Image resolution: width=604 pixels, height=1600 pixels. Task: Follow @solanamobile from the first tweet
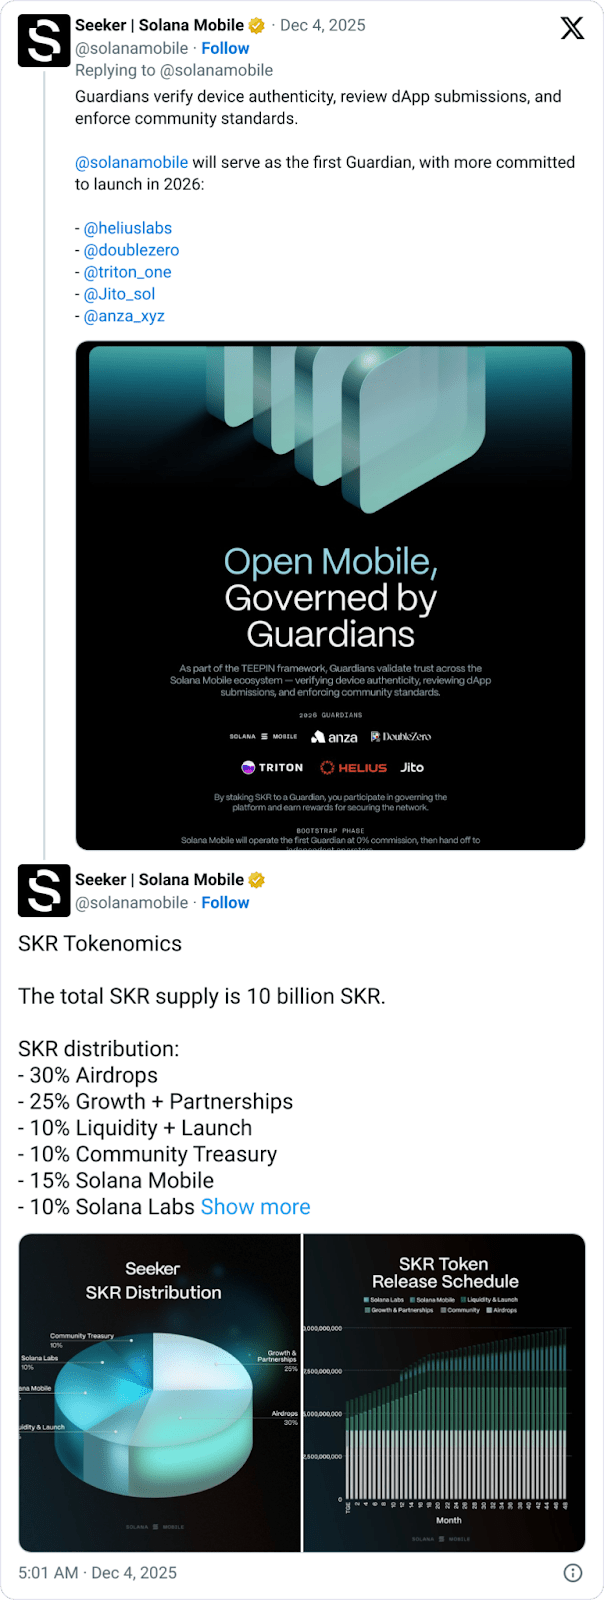point(225,48)
